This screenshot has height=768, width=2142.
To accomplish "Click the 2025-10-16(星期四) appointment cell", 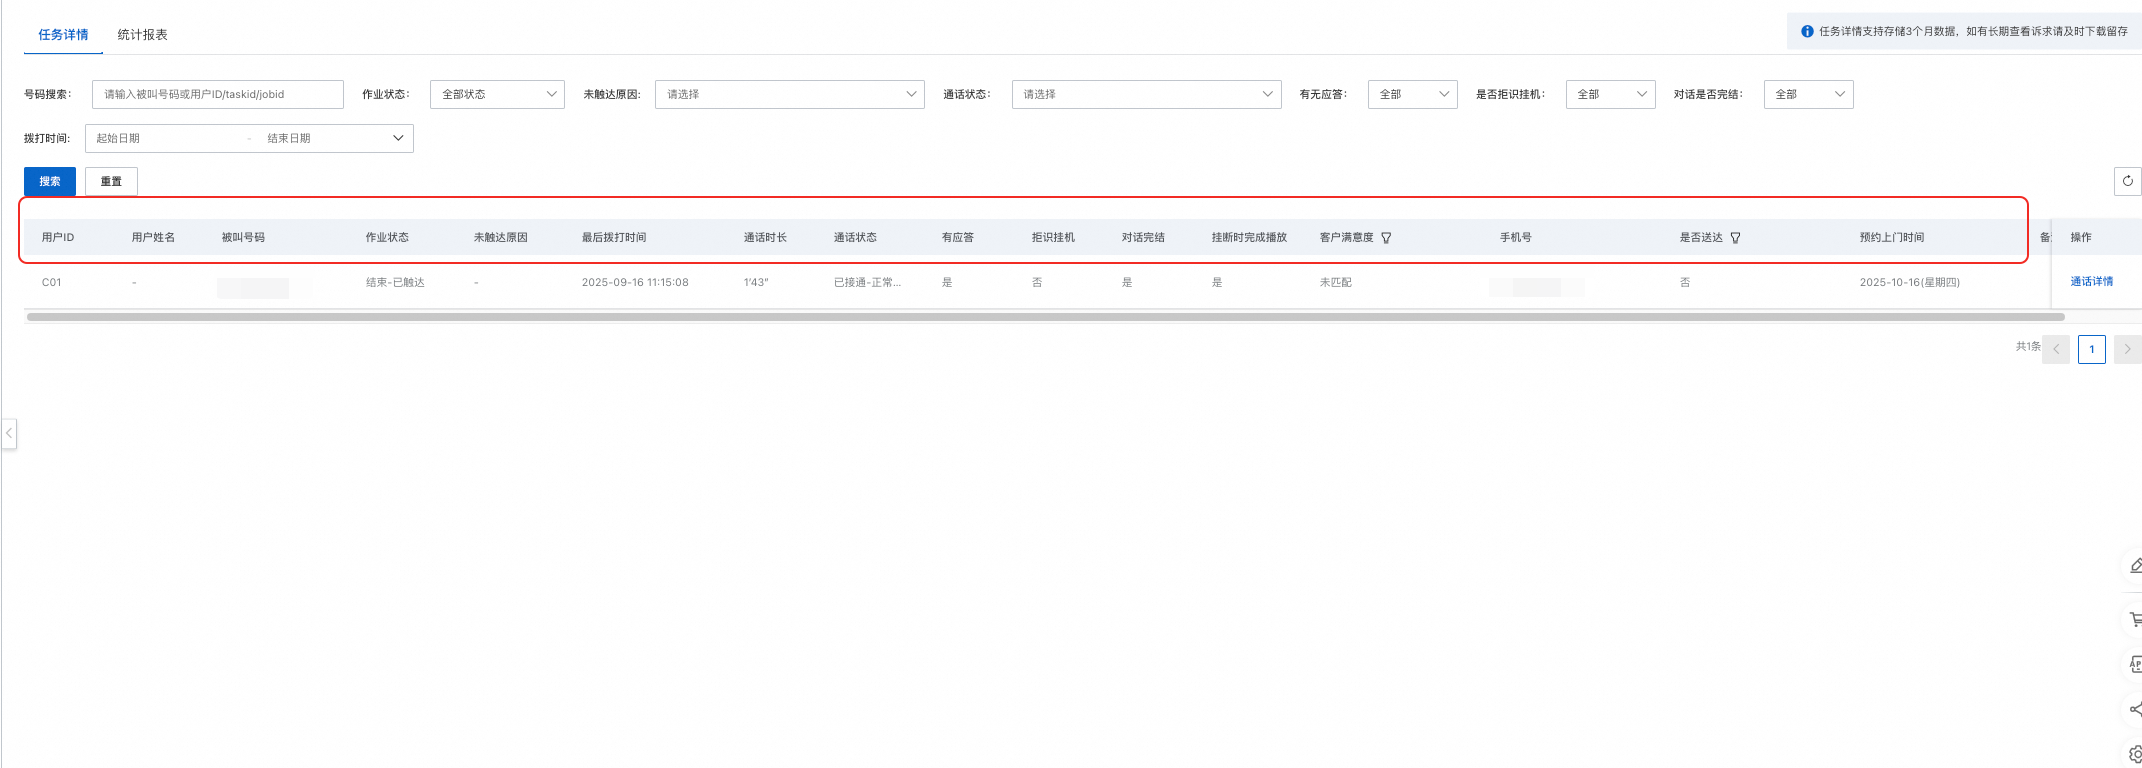I will tap(1909, 283).
